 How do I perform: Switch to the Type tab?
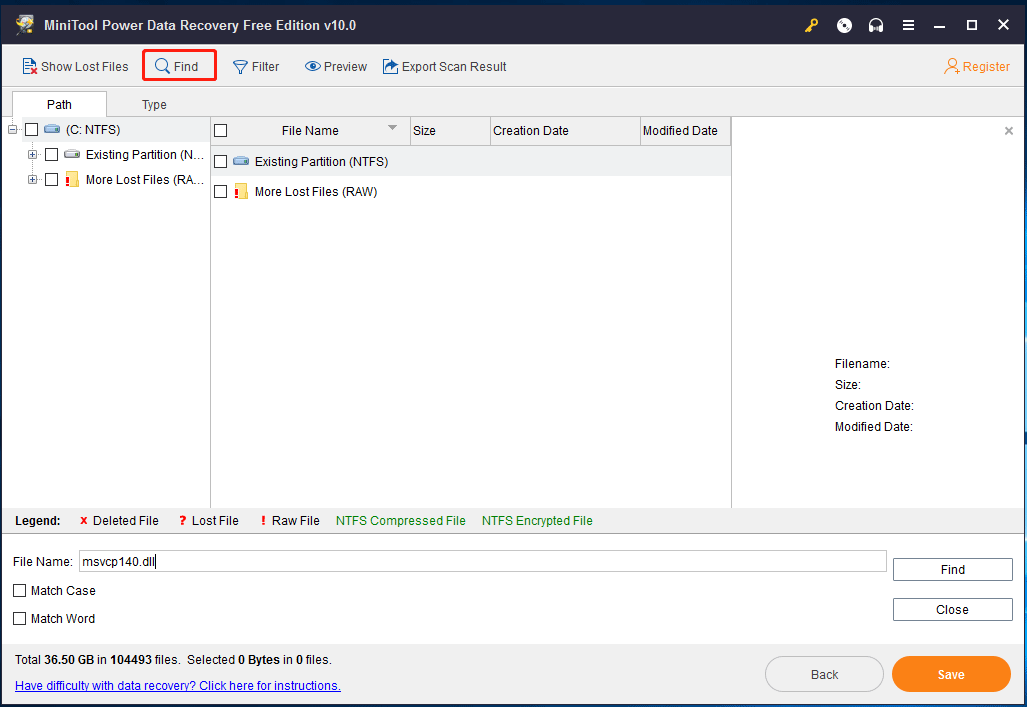[x=155, y=104]
